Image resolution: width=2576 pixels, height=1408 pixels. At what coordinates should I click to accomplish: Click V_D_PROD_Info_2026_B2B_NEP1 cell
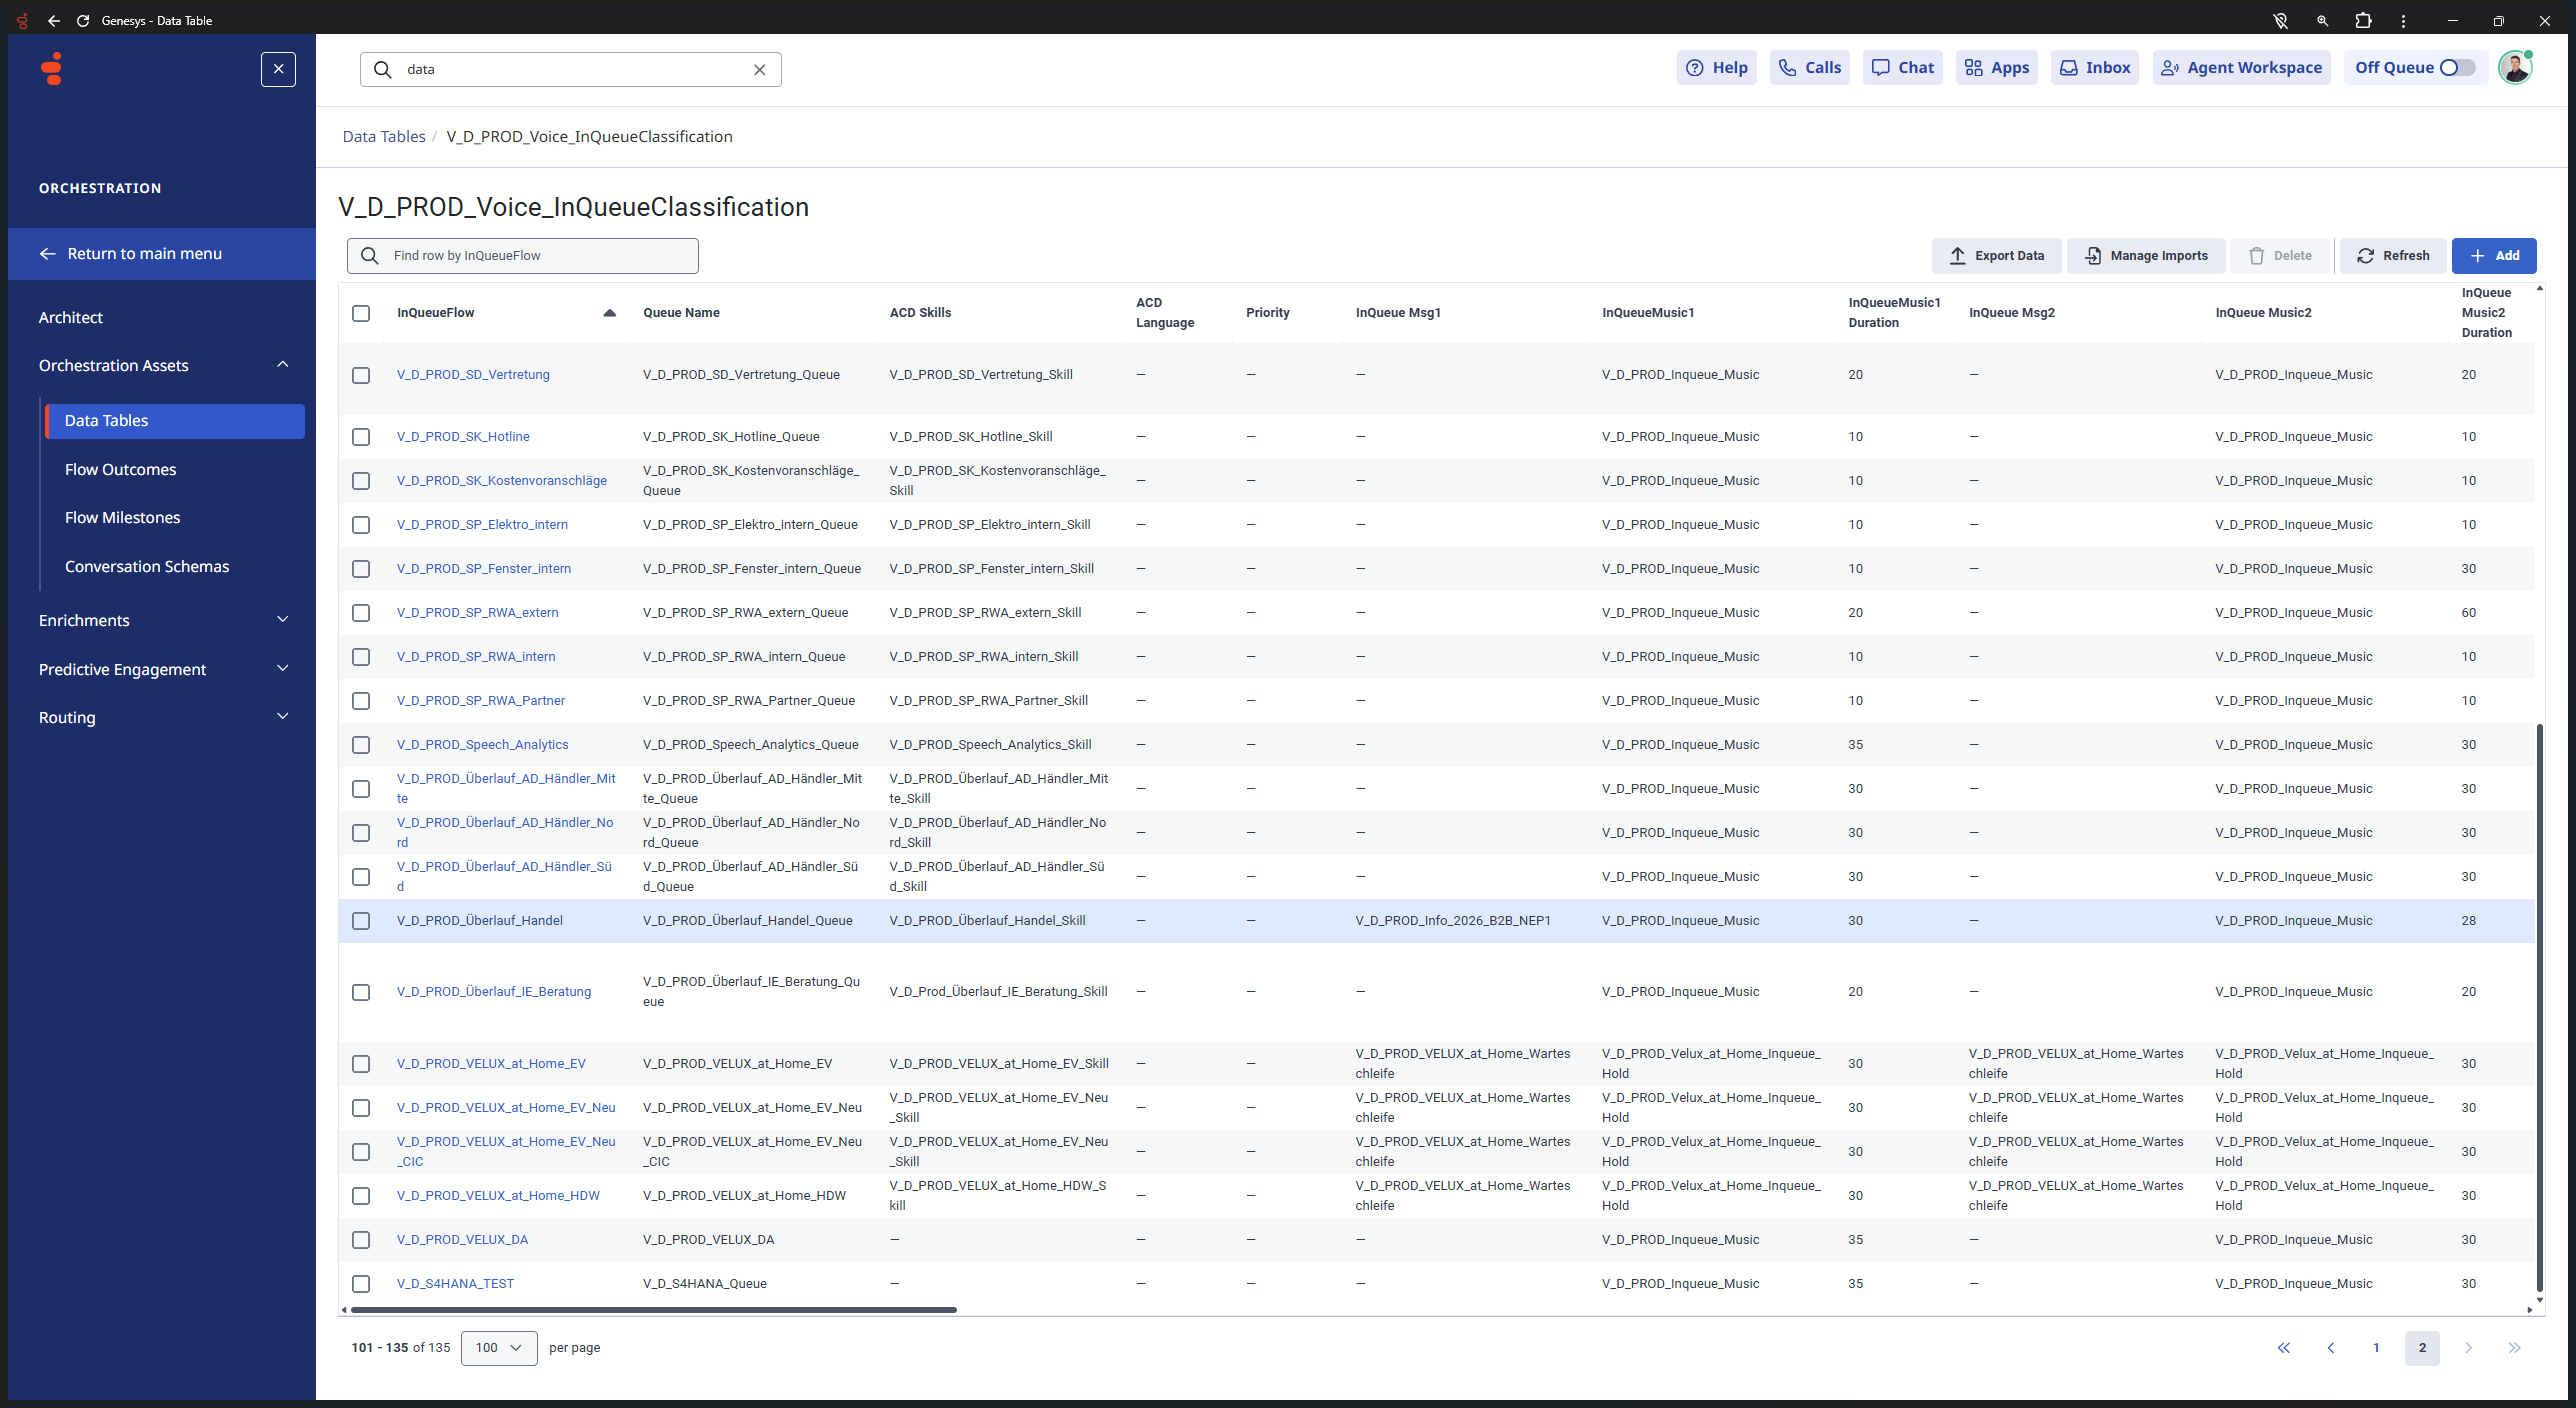coord(1453,921)
